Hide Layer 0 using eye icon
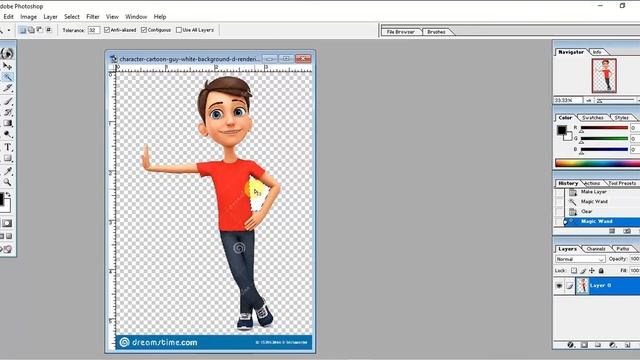 [559, 286]
